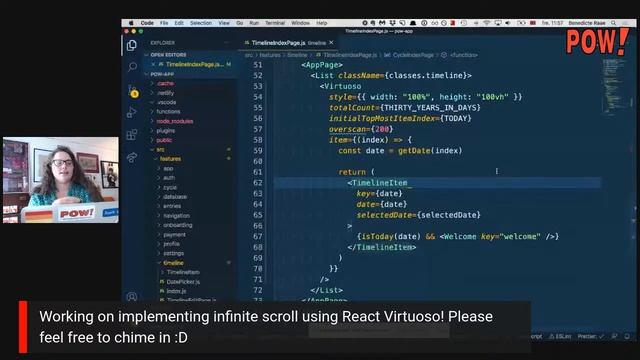Open DatePicker.js in the file tree

click(x=183, y=282)
